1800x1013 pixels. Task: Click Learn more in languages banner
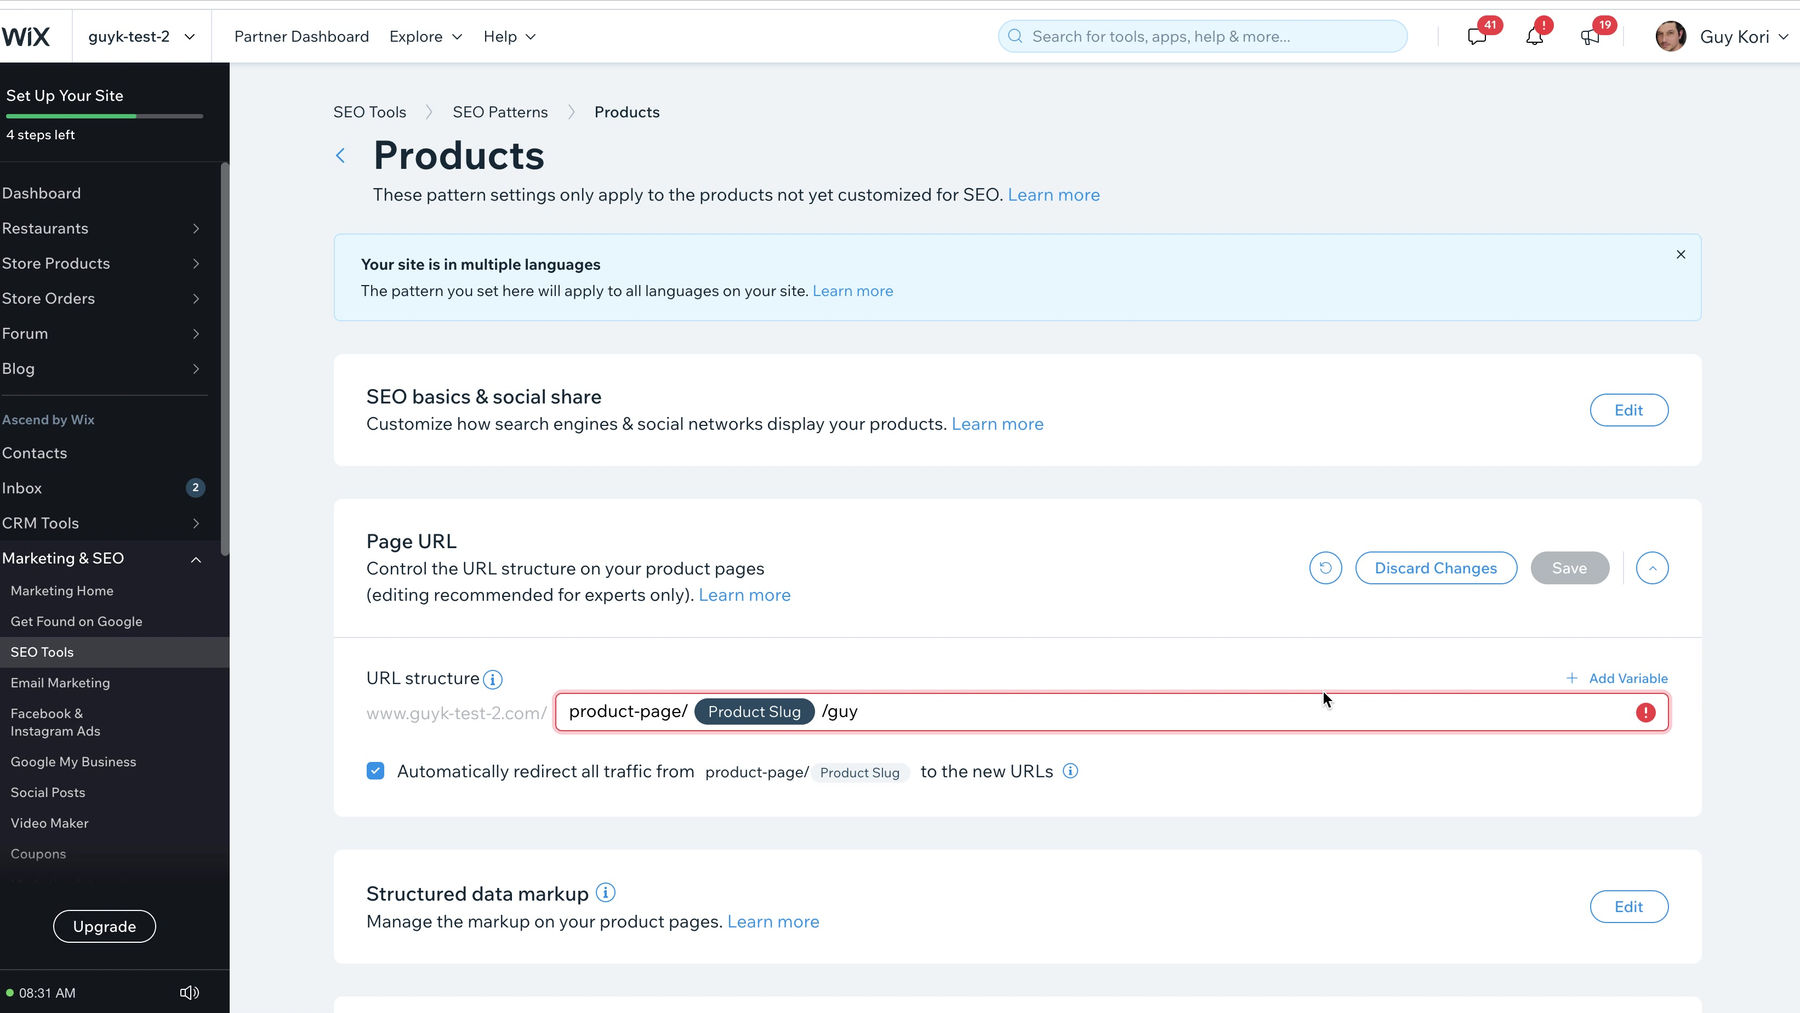pos(853,291)
